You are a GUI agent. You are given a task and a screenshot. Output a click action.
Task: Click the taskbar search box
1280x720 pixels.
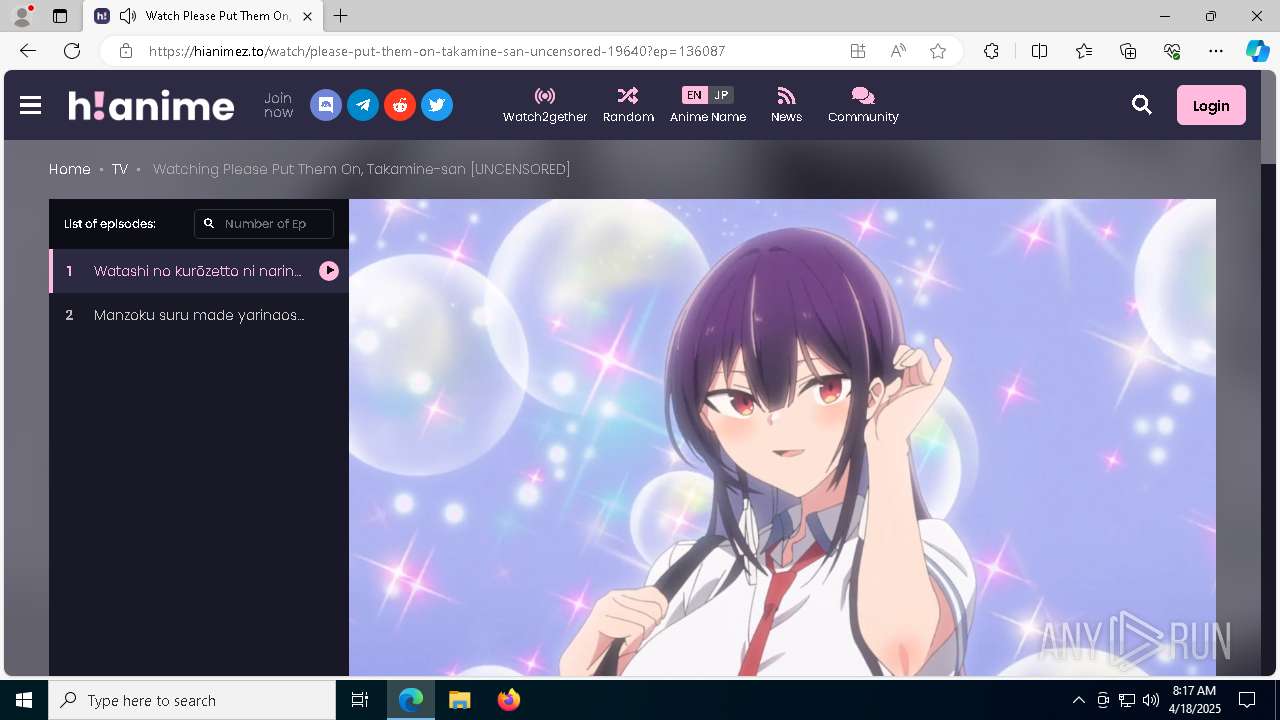[192, 700]
